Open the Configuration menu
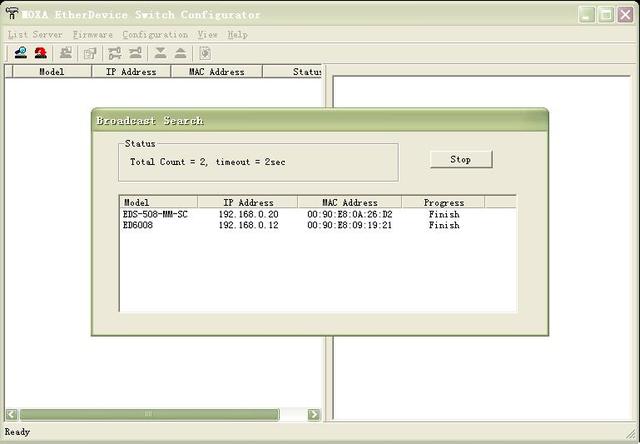Viewport: 640px width, 444px height. tap(155, 35)
